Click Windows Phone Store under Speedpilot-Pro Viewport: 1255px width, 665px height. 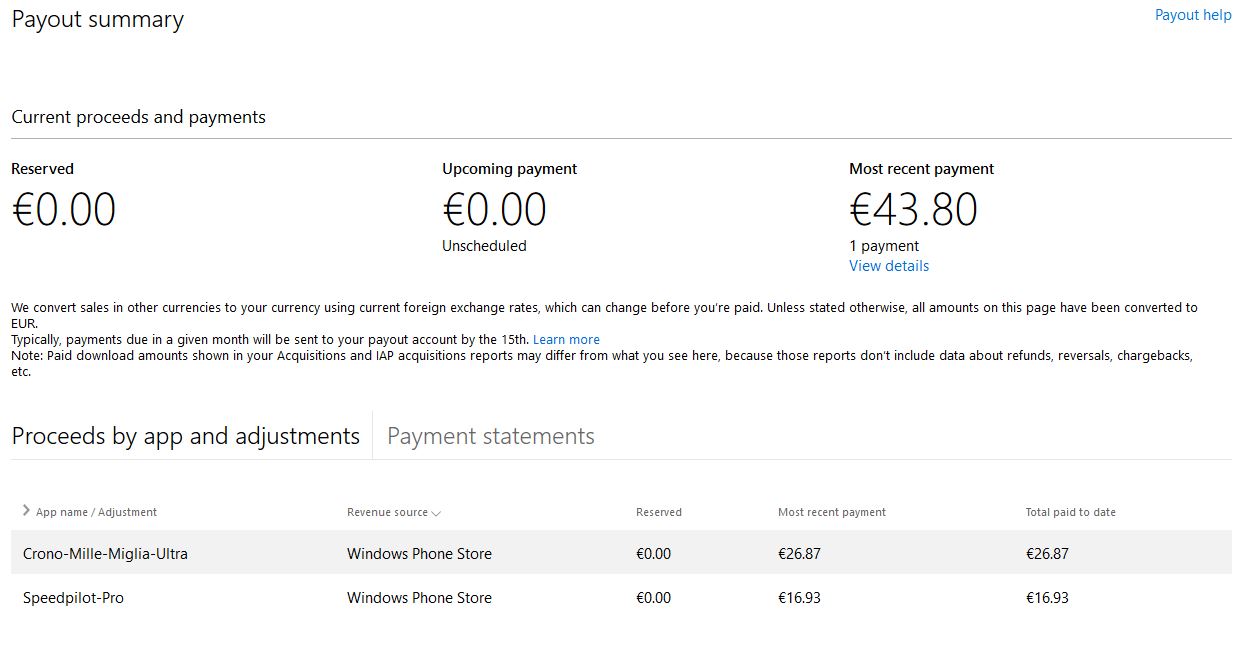[x=418, y=597]
